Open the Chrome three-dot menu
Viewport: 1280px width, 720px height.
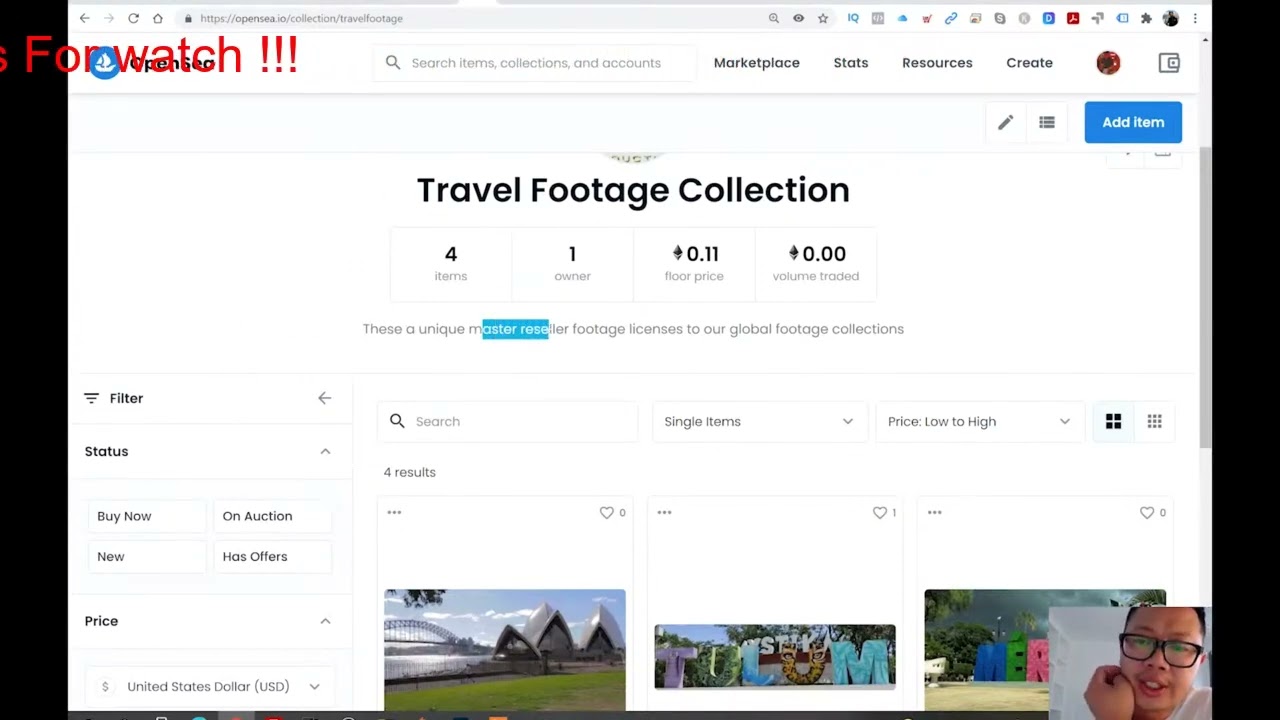pyautogui.click(x=1195, y=18)
